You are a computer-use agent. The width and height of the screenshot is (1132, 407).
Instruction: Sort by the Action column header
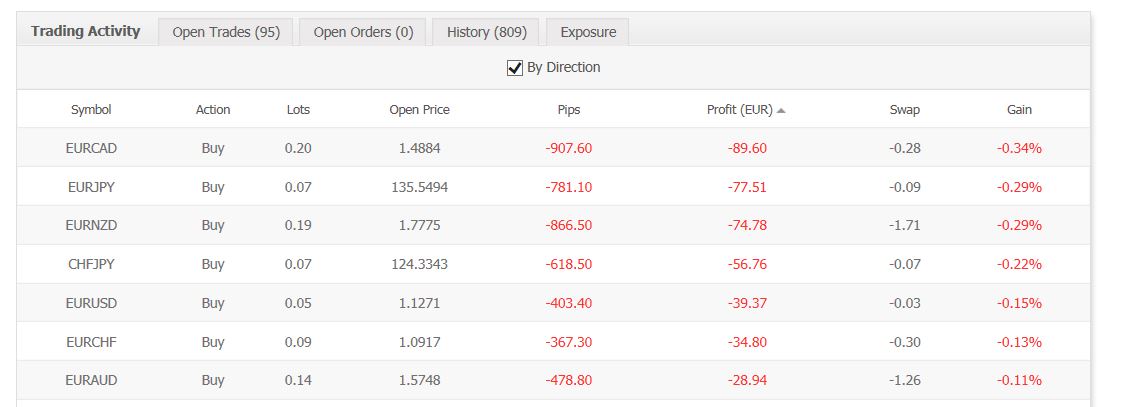point(213,110)
